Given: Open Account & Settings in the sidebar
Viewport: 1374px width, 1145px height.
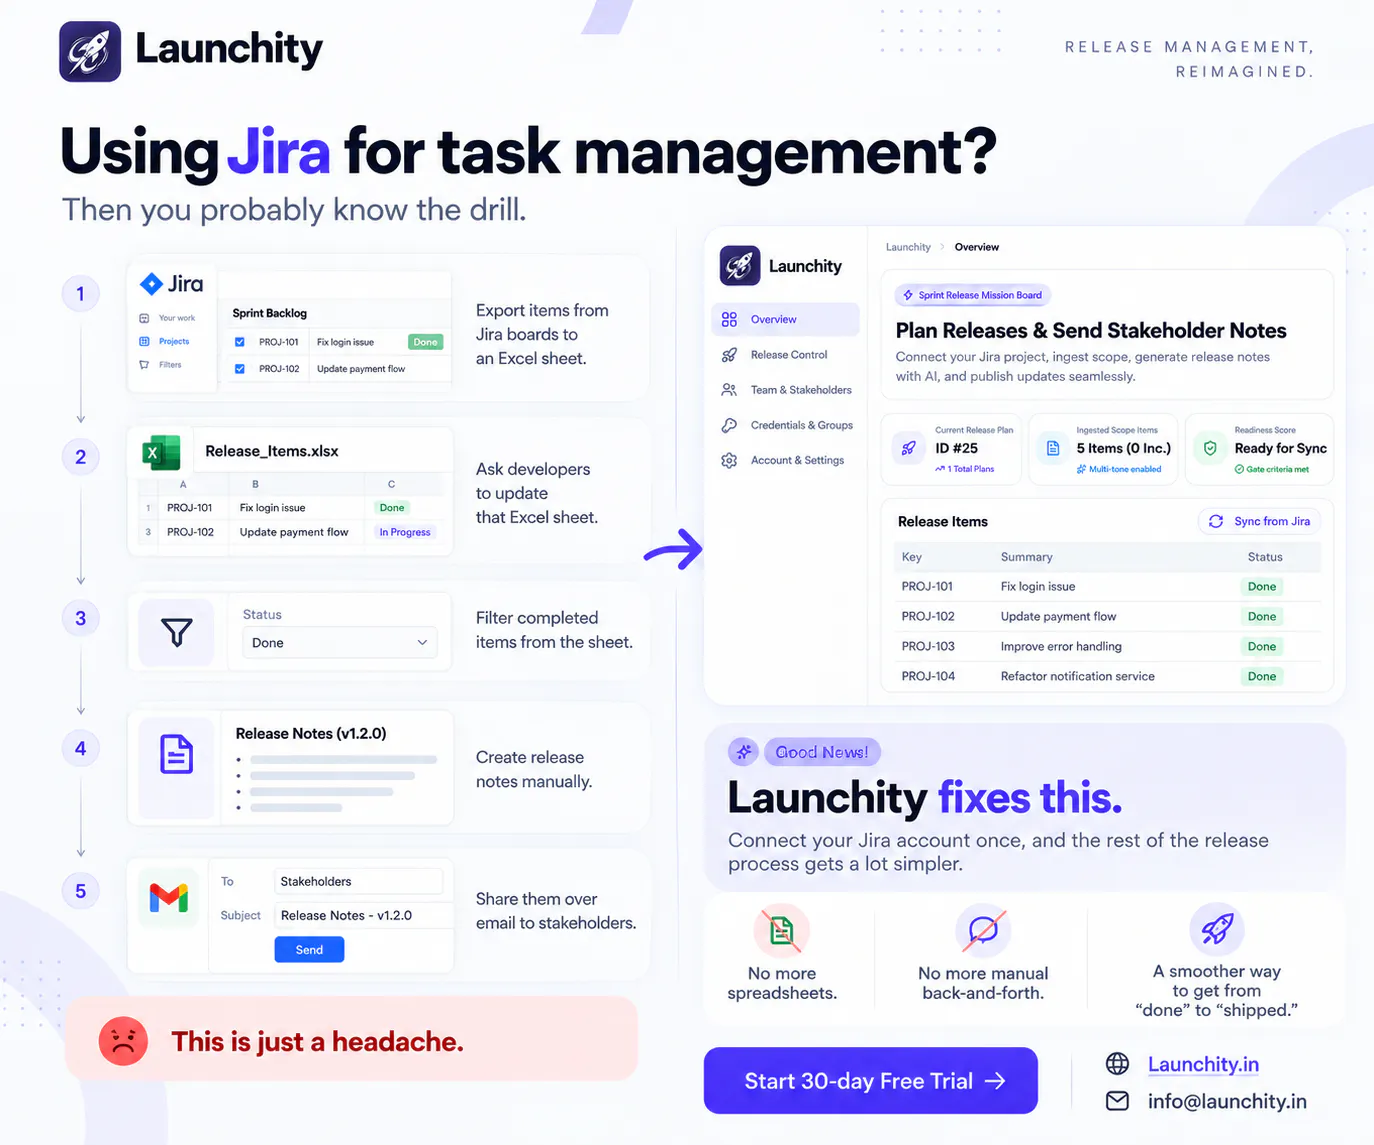Looking at the screenshot, I should [785, 460].
